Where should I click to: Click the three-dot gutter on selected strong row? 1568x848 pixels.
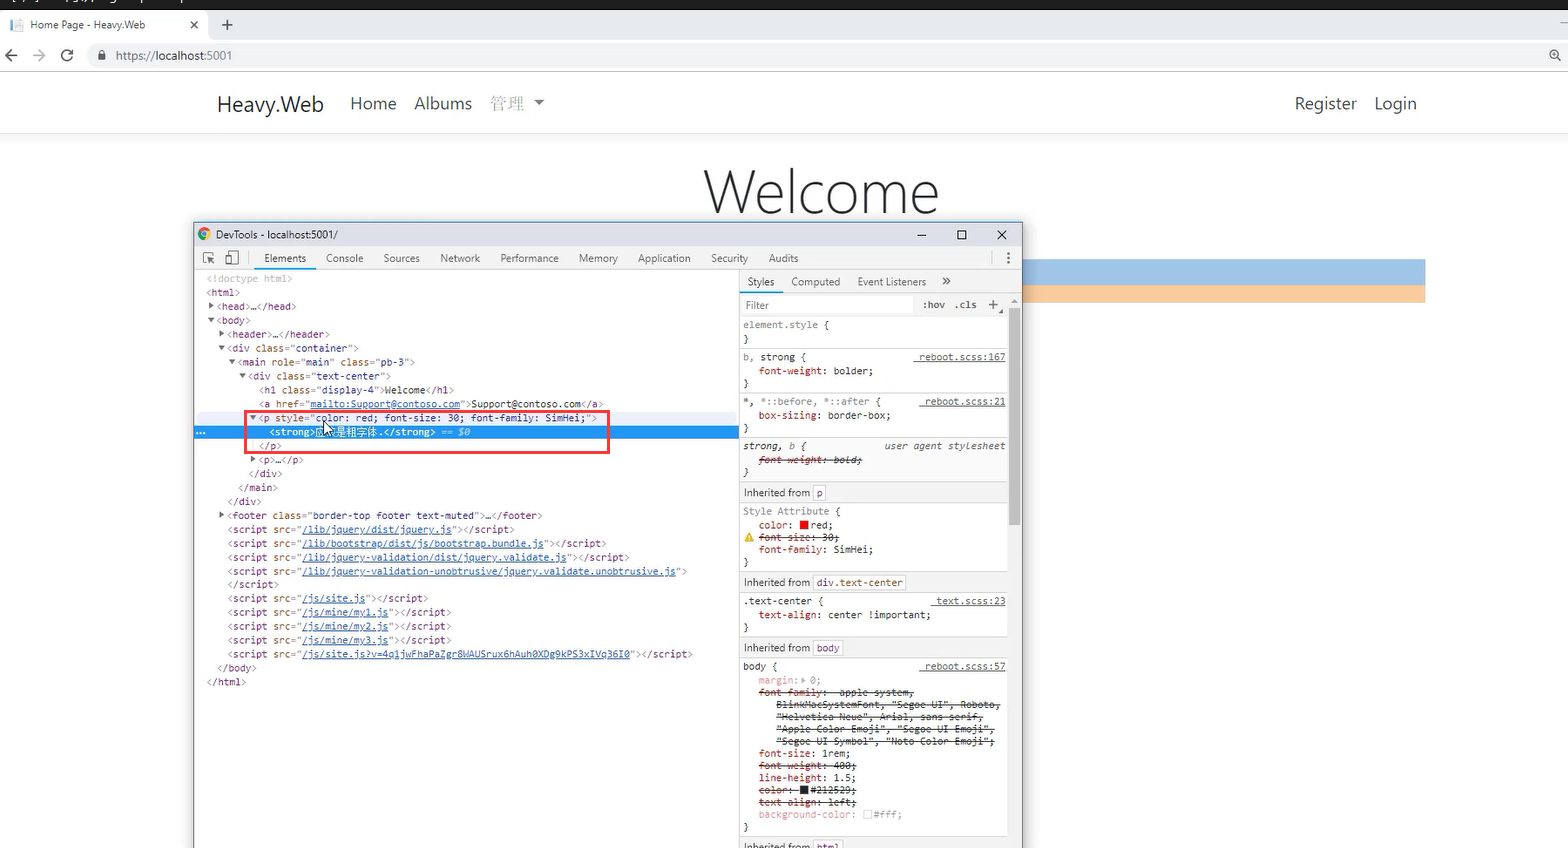(200, 432)
